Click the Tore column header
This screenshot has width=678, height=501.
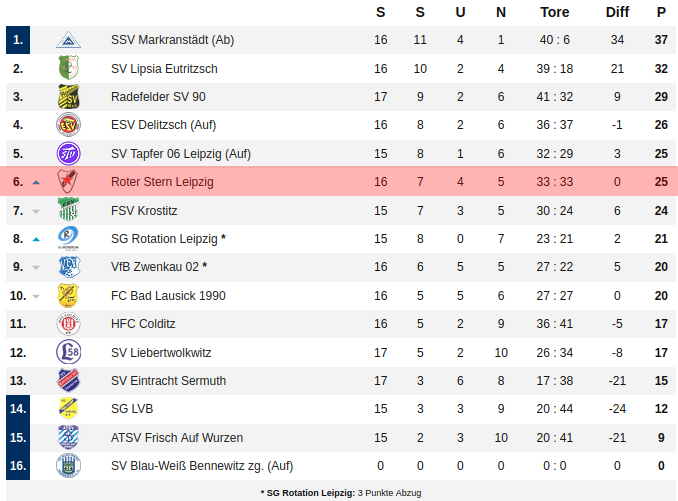555,12
